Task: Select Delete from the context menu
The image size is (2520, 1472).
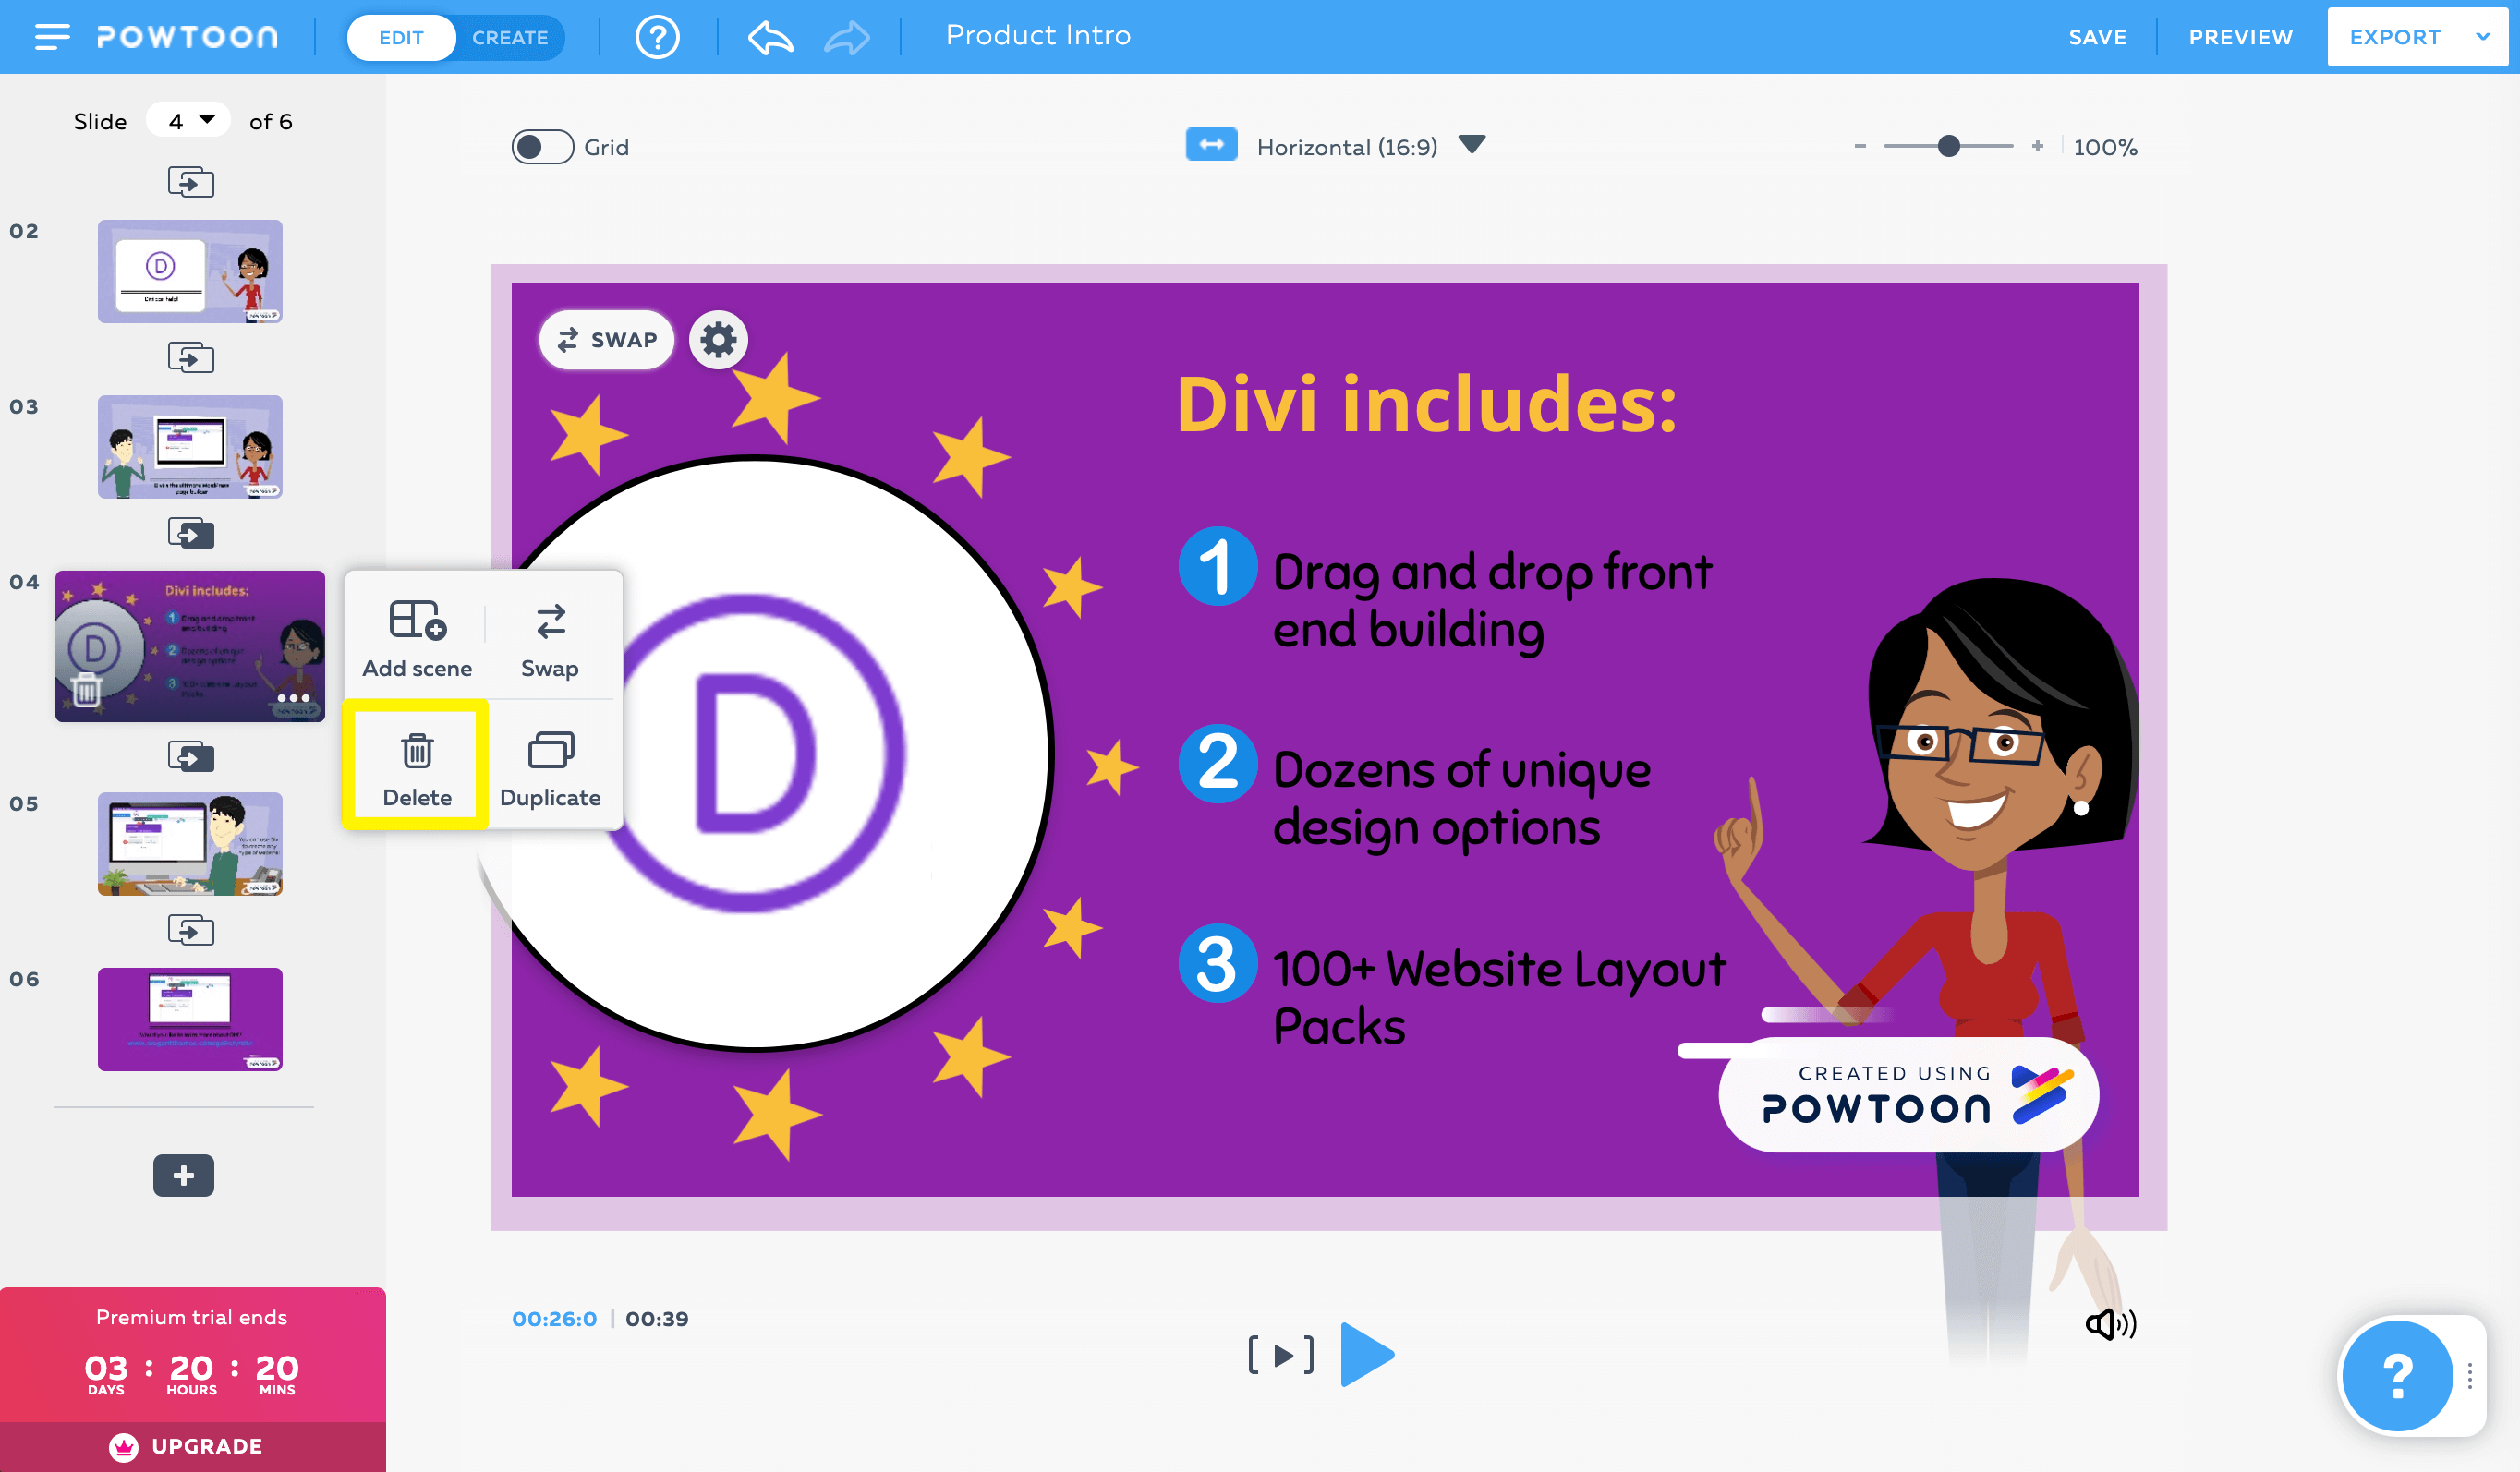Action: pyautogui.click(x=416, y=767)
